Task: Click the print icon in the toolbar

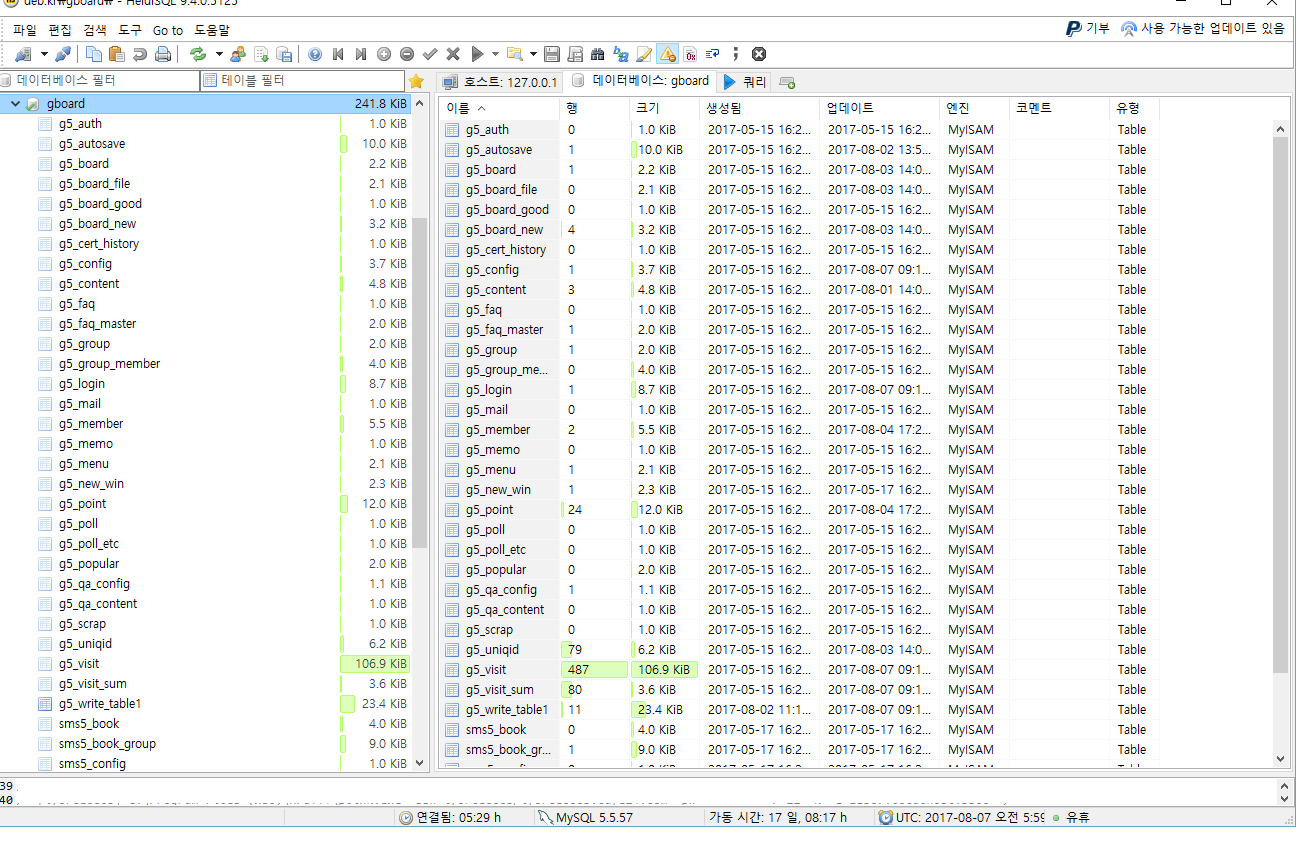Action: (163, 54)
